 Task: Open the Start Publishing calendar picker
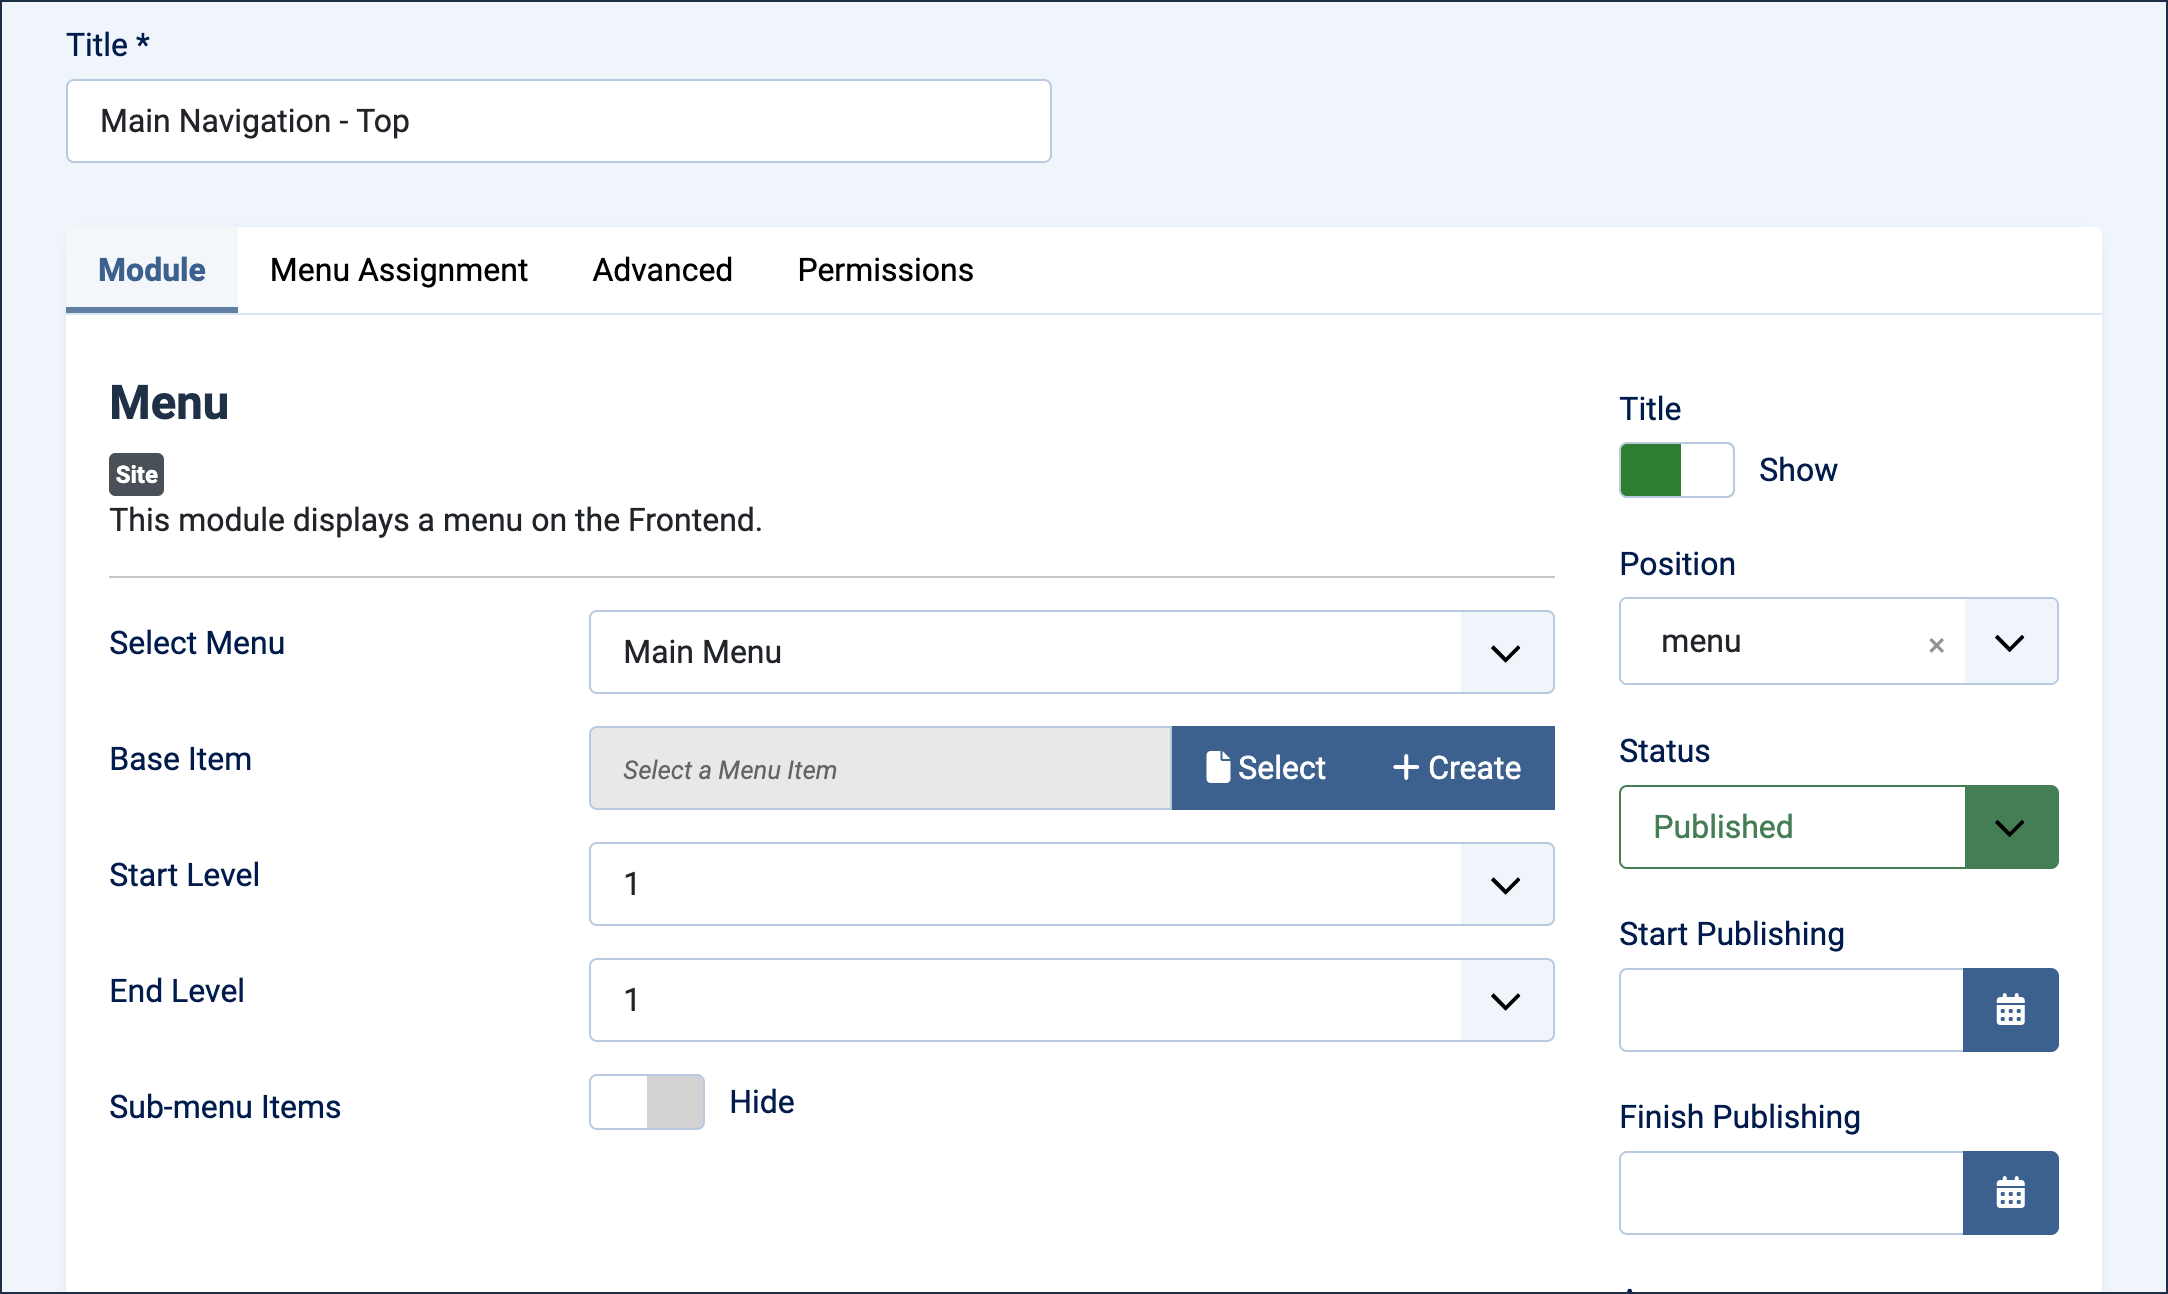click(x=2010, y=1010)
